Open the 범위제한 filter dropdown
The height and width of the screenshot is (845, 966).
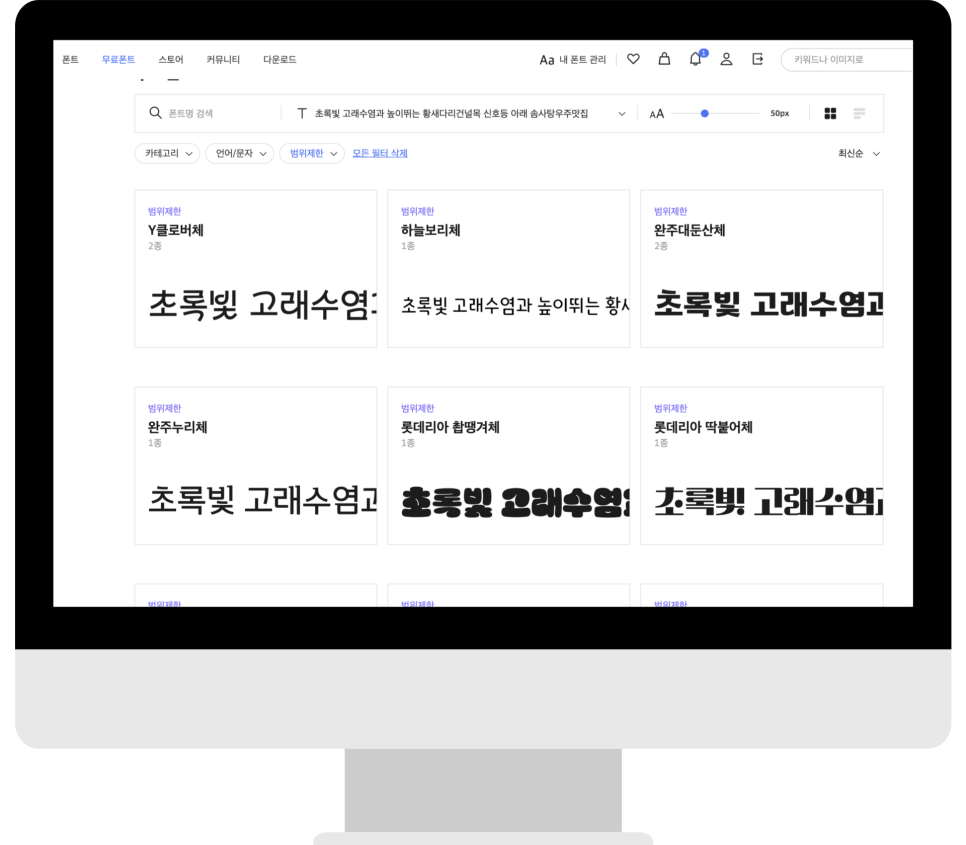point(312,153)
